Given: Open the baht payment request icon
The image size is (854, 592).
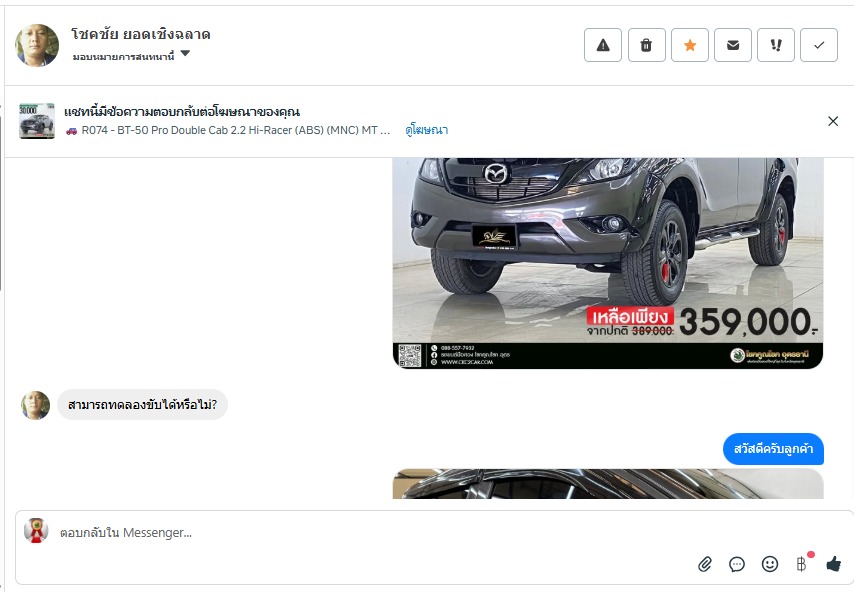Looking at the screenshot, I should 802,563.
